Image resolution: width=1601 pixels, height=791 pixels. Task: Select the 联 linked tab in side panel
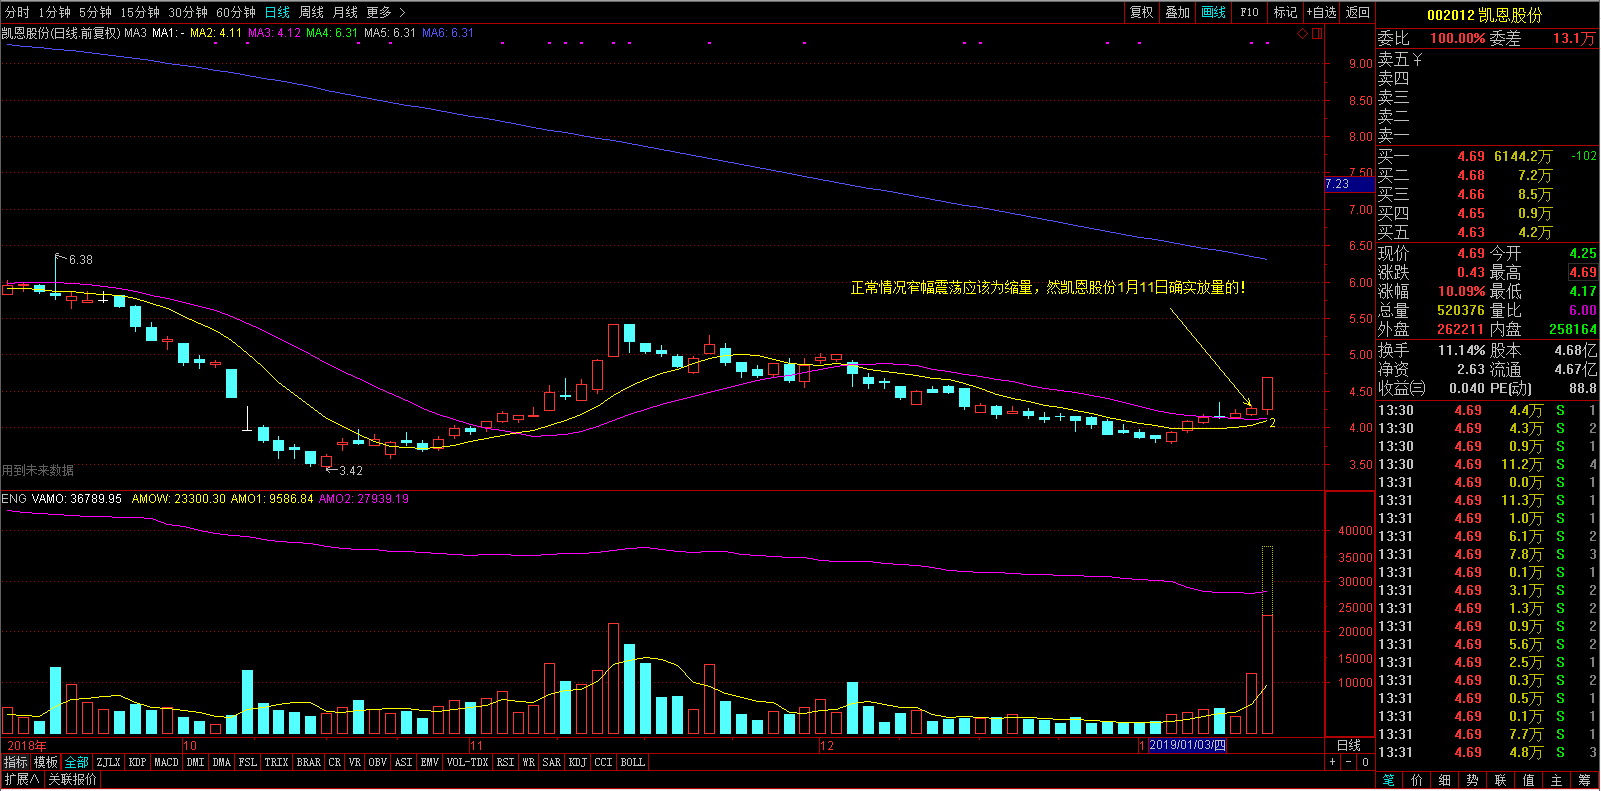click(1501, 780)
